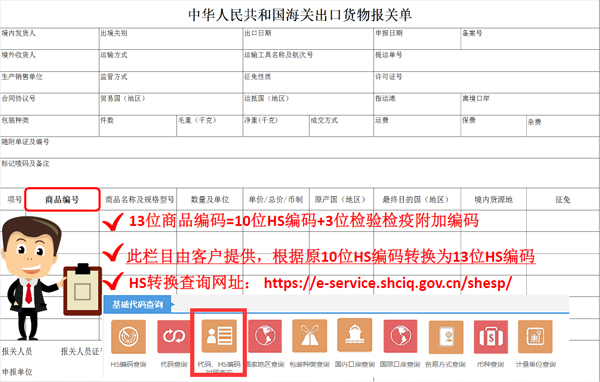The image size is (600, 382).
Task: Click the 净重(千克) field
Action: pos(276,126)
